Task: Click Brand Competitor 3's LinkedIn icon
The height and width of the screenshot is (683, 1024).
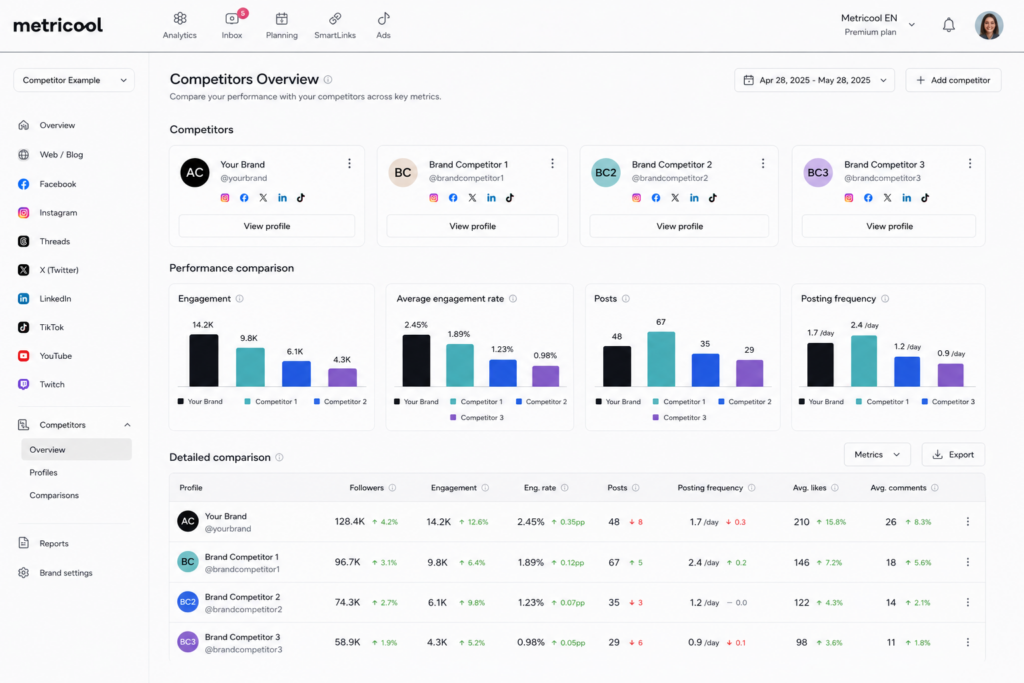Action: [906, 198]
